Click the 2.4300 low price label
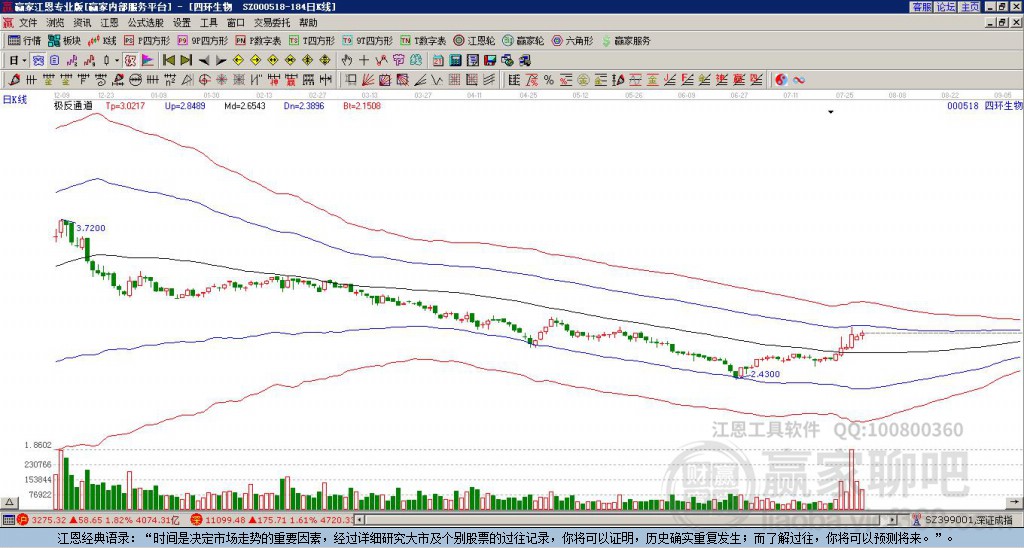The height and width of the screenshot is (548, 1024). click(x=765, y=374)
